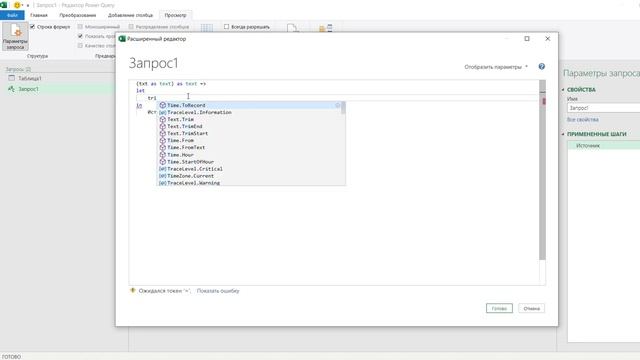Click the query dependencies icon in the ribbon
640x360 pixels.
326,28
